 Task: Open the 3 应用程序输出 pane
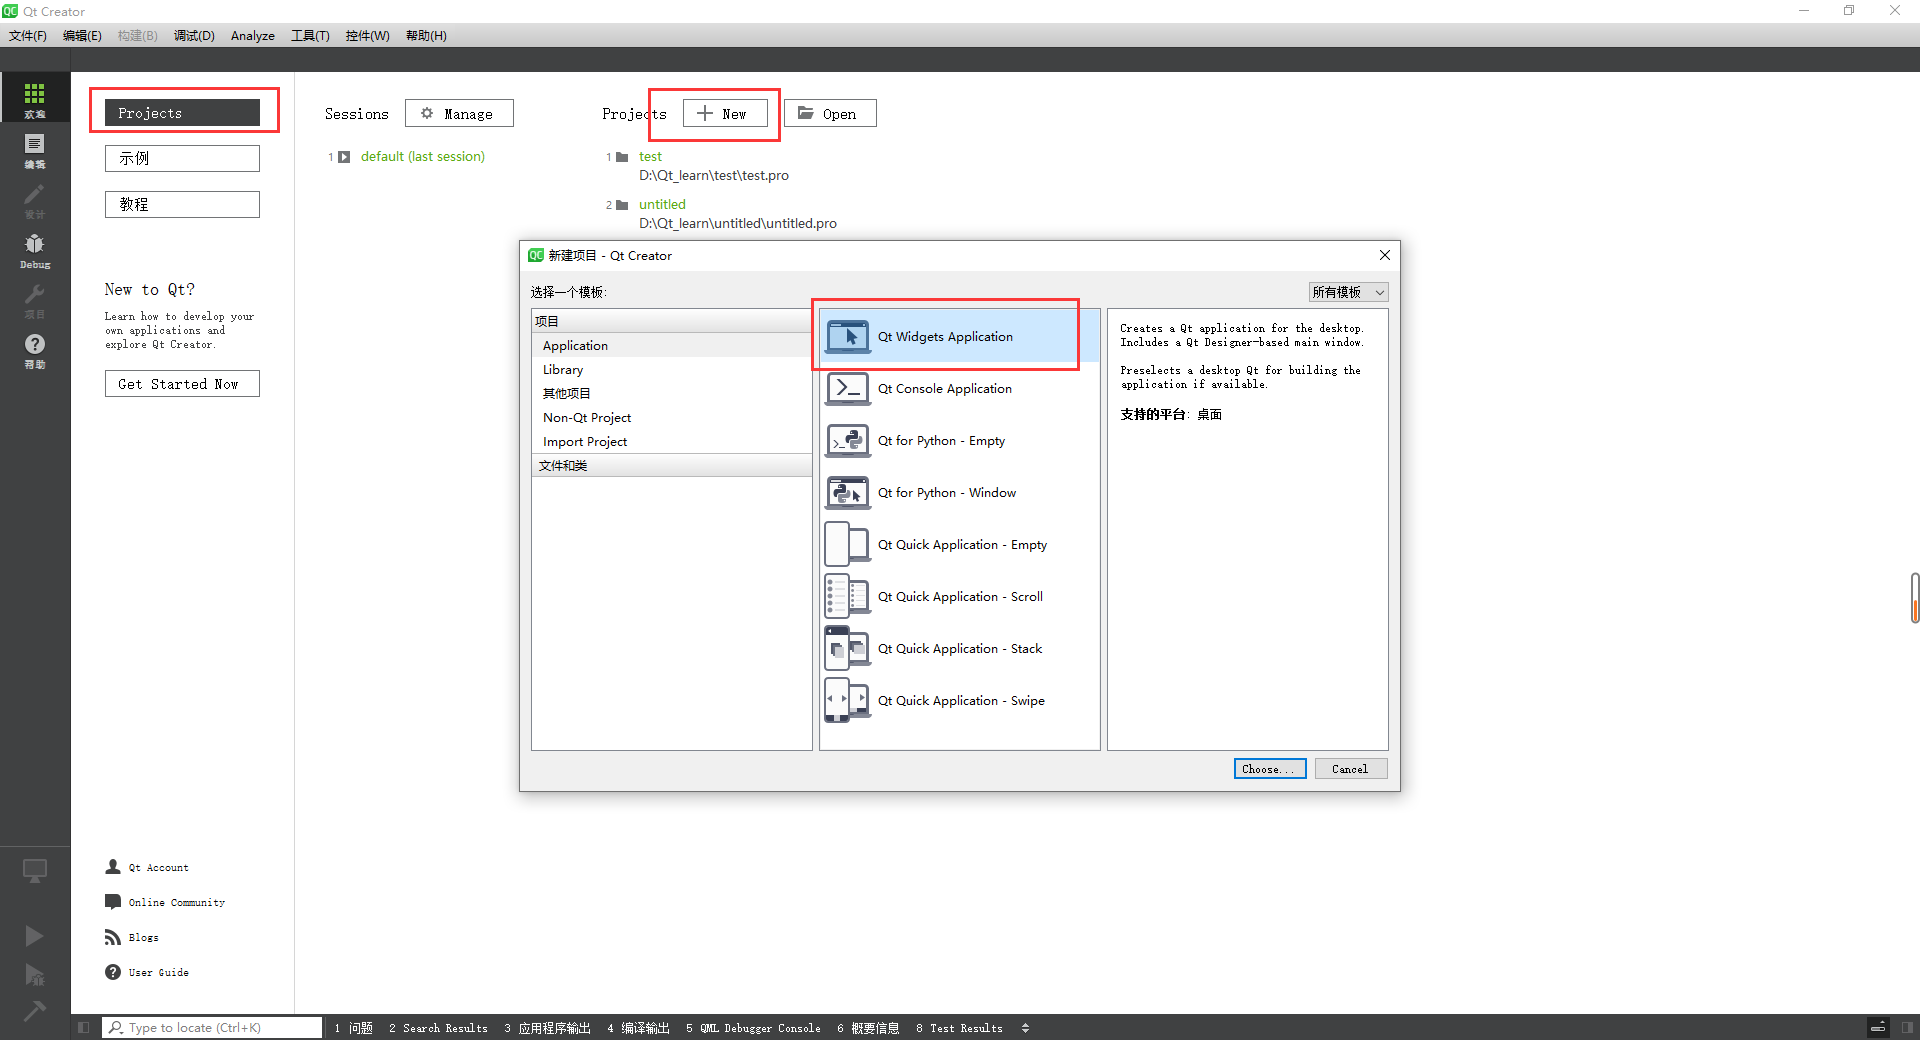[x=547, y=1028]
